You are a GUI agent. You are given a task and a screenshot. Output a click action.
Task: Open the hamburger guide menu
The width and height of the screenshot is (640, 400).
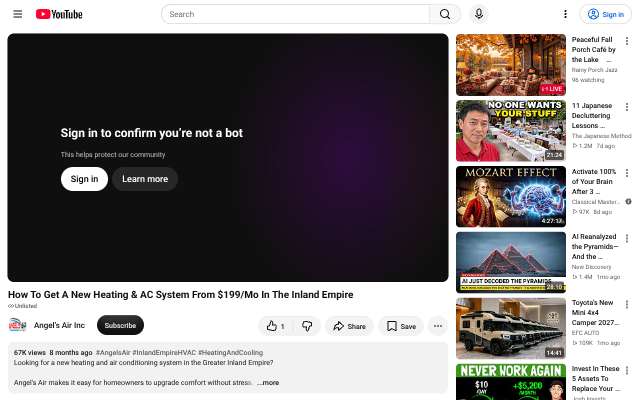click(x=18, y=14)
